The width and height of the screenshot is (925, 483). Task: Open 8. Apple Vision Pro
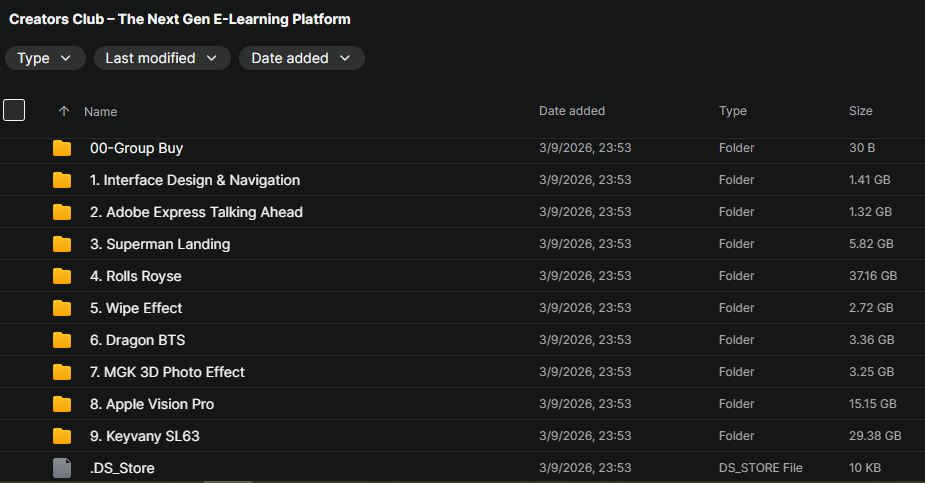152,404
